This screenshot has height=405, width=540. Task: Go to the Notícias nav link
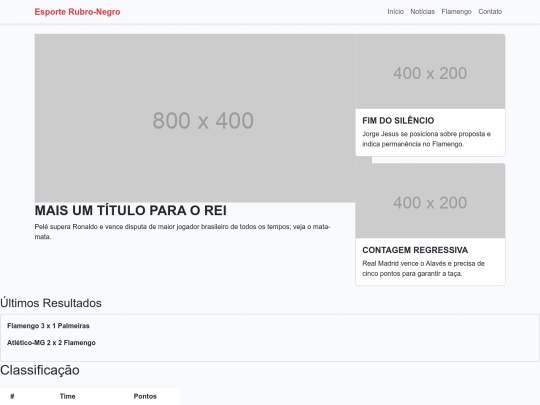point(423,12)
